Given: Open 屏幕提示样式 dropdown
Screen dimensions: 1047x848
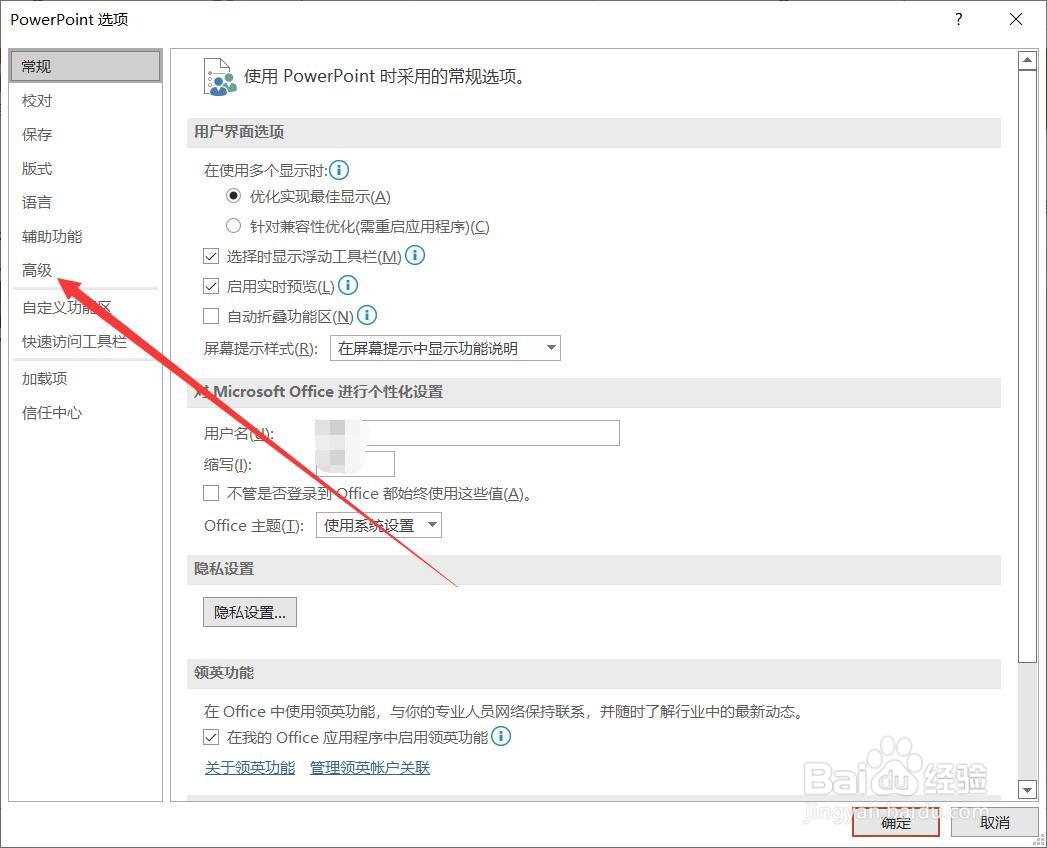Looking at the screenshot, I should [x=445, y=348].
